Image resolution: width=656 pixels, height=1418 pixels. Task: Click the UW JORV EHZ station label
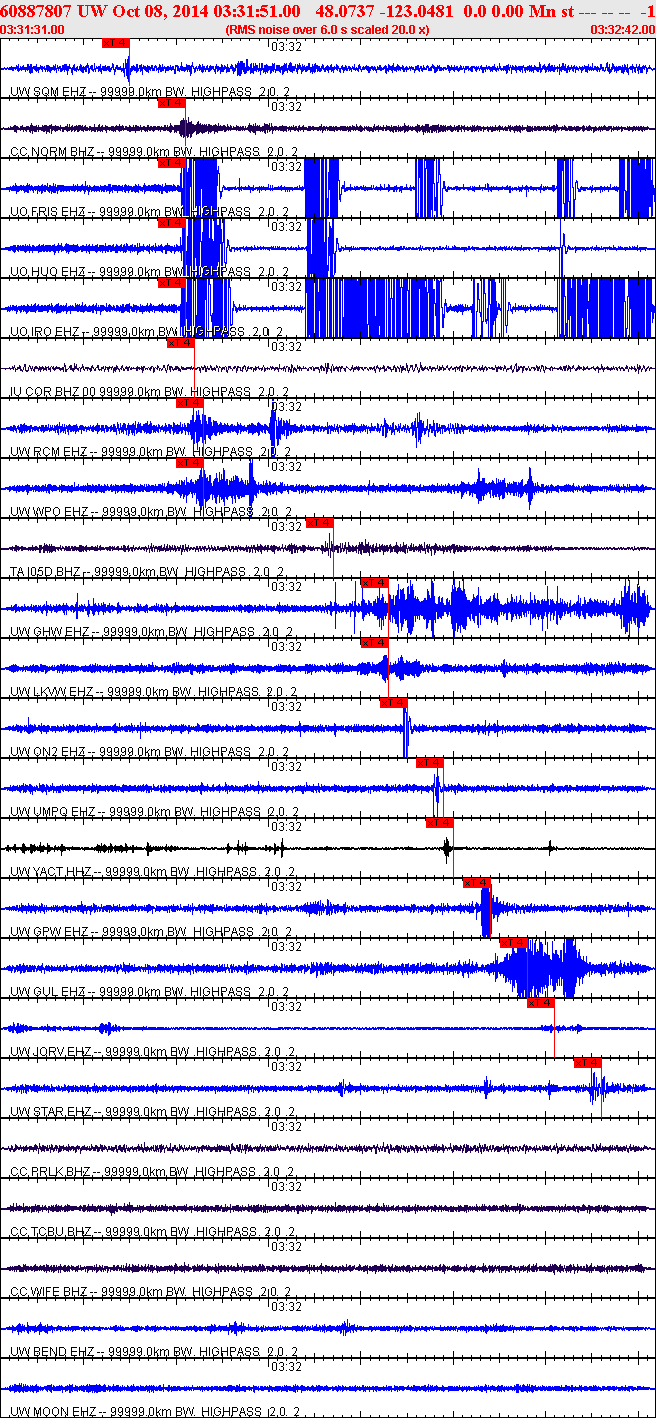click(51, 1051)
